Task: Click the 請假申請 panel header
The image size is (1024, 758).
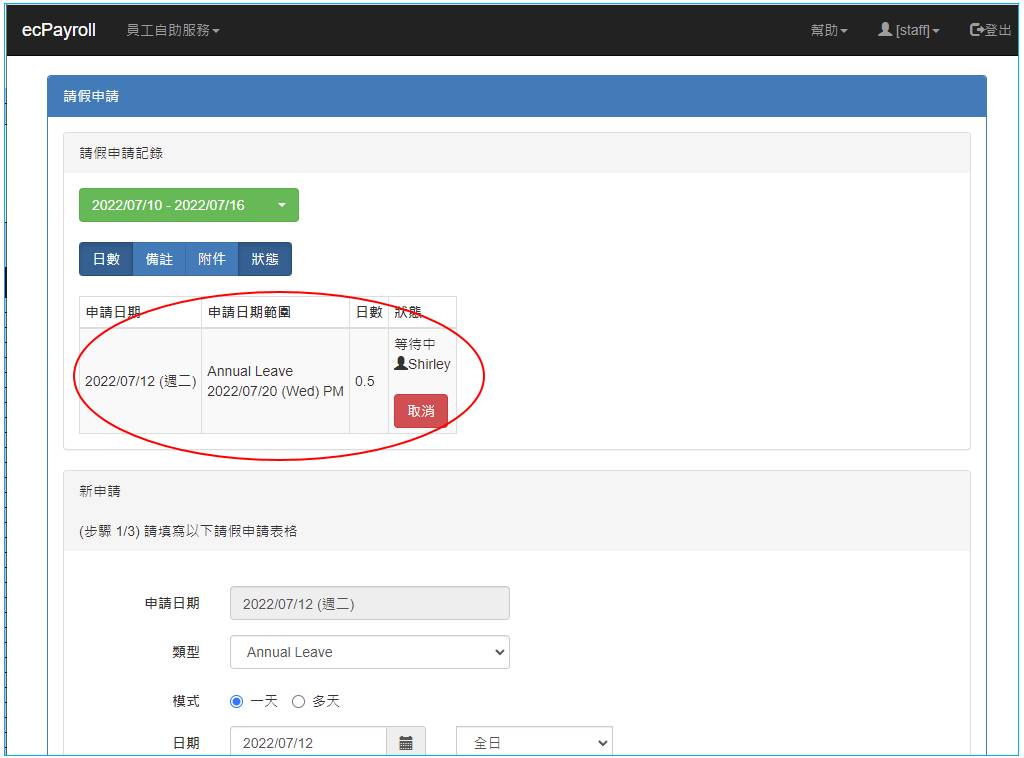Action: [517, 96]
